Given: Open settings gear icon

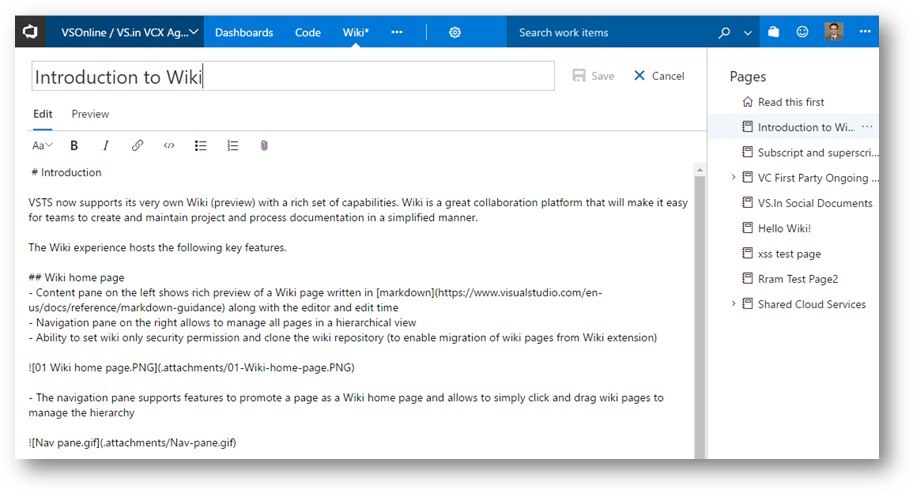Looking at the screenshot, I should click(x=454, y=32).
